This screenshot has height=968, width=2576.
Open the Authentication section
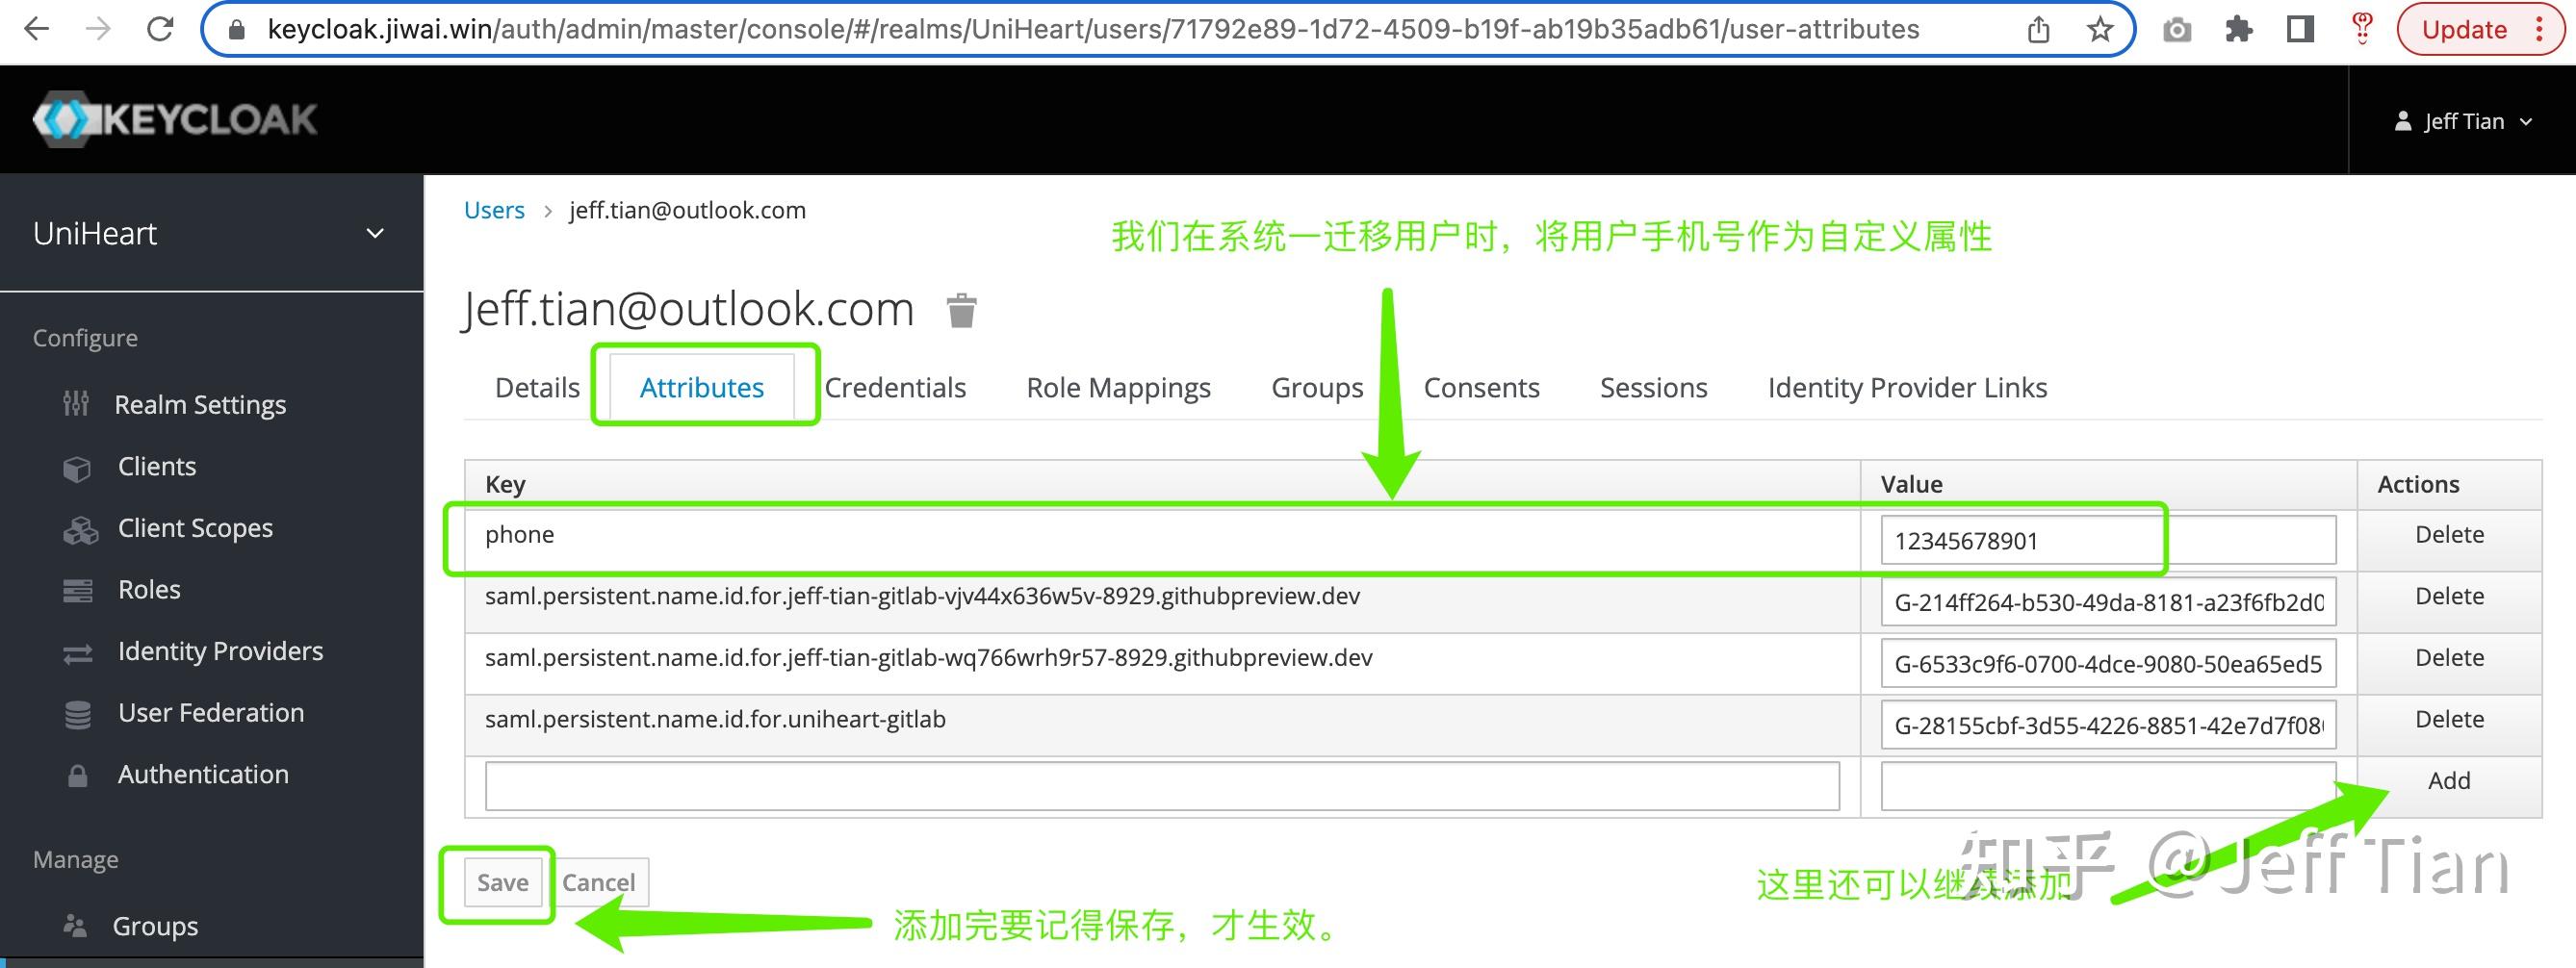click(x=203, y=774)
